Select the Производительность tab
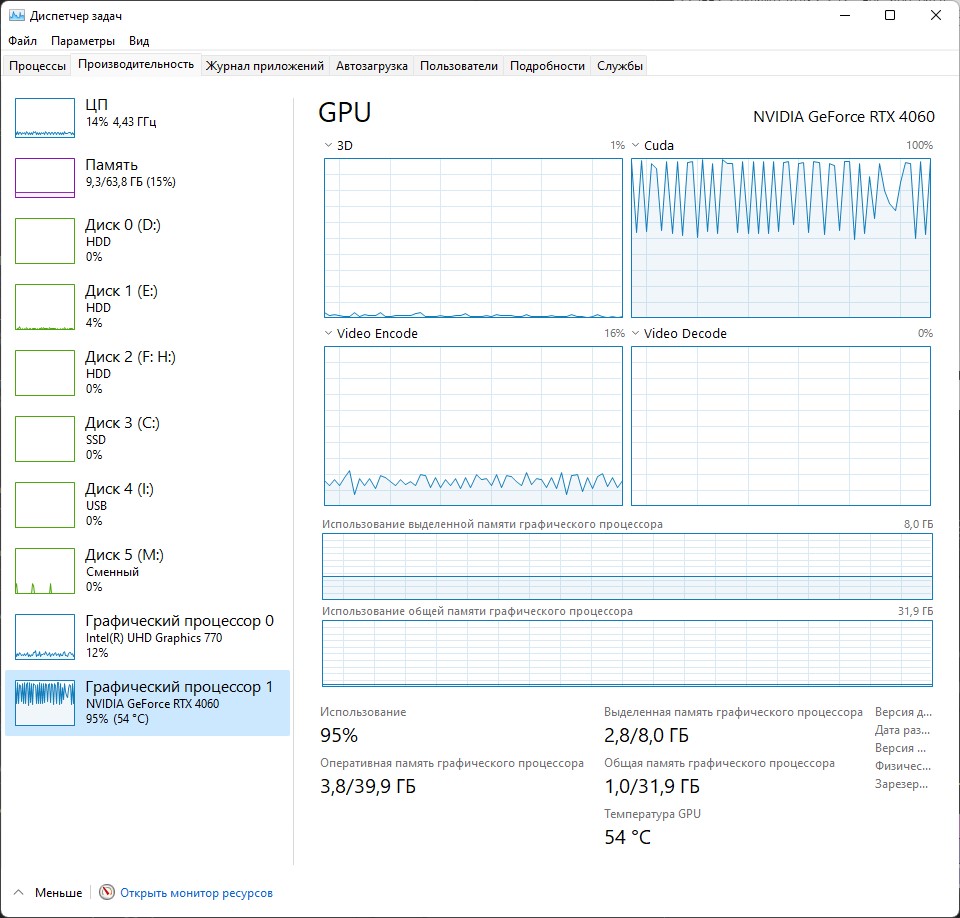This screenshot has height=918, width=960. tap(136, 64)
